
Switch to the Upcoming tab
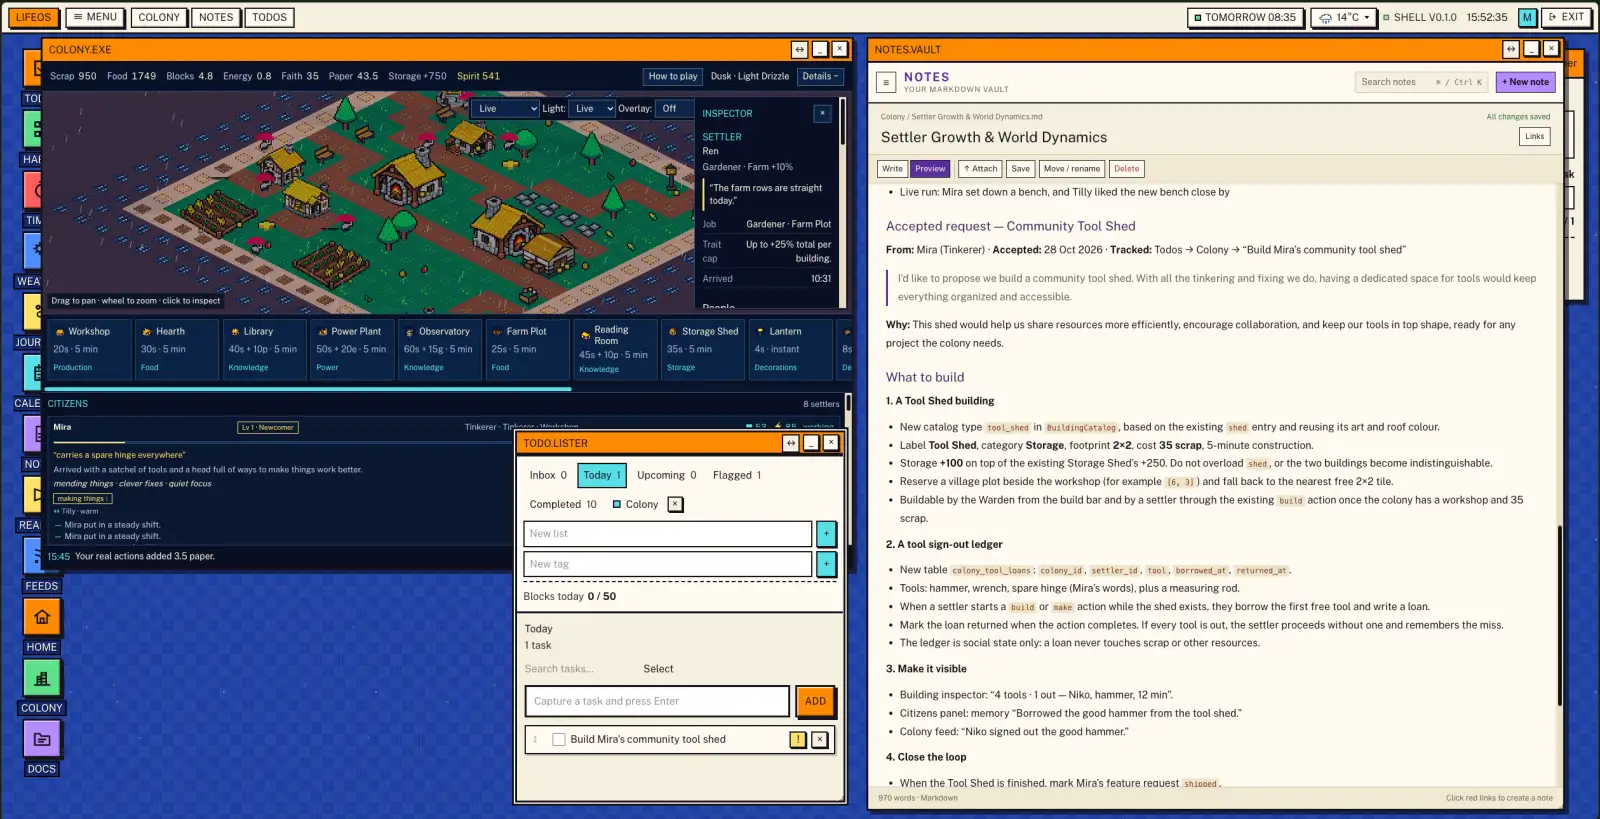click(x=667, y=475)
